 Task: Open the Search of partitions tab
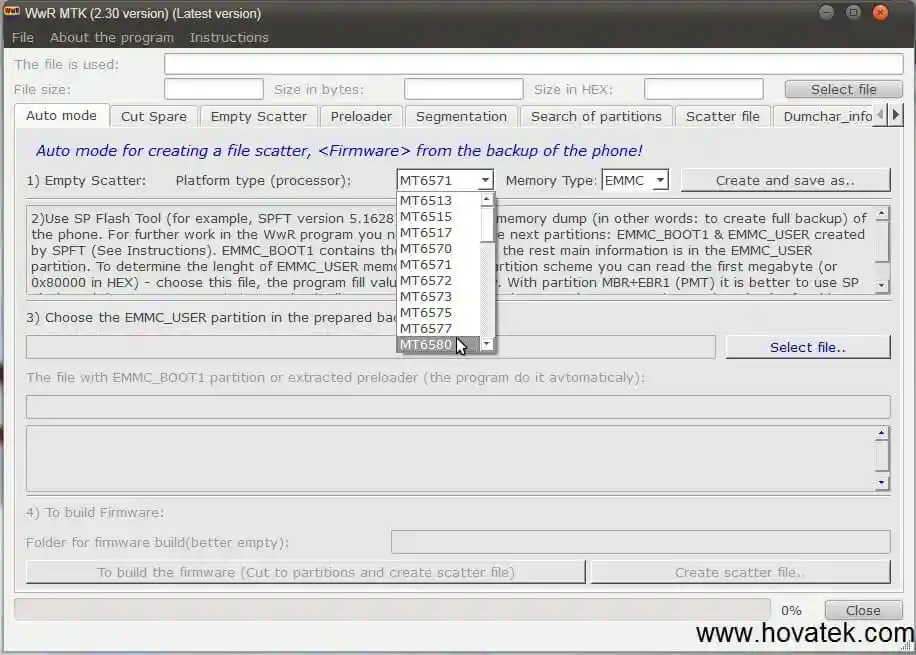click(596, 116)
